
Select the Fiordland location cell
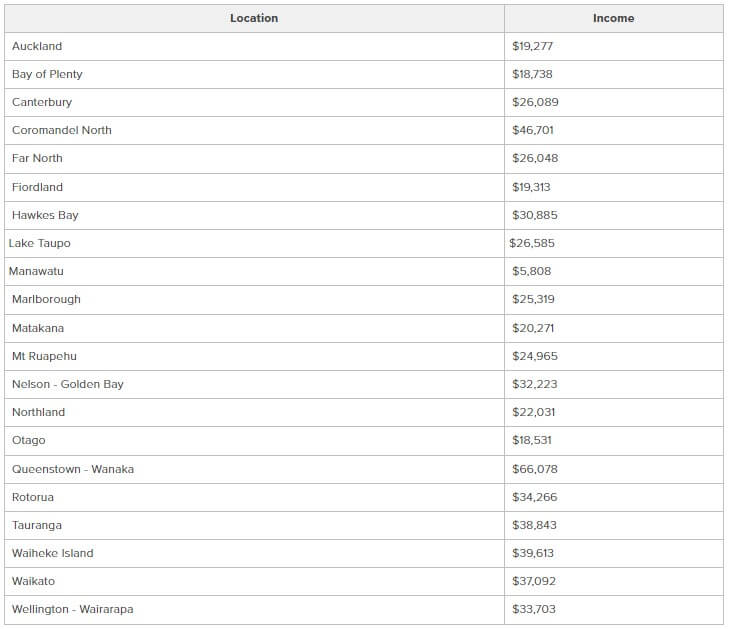37,187
